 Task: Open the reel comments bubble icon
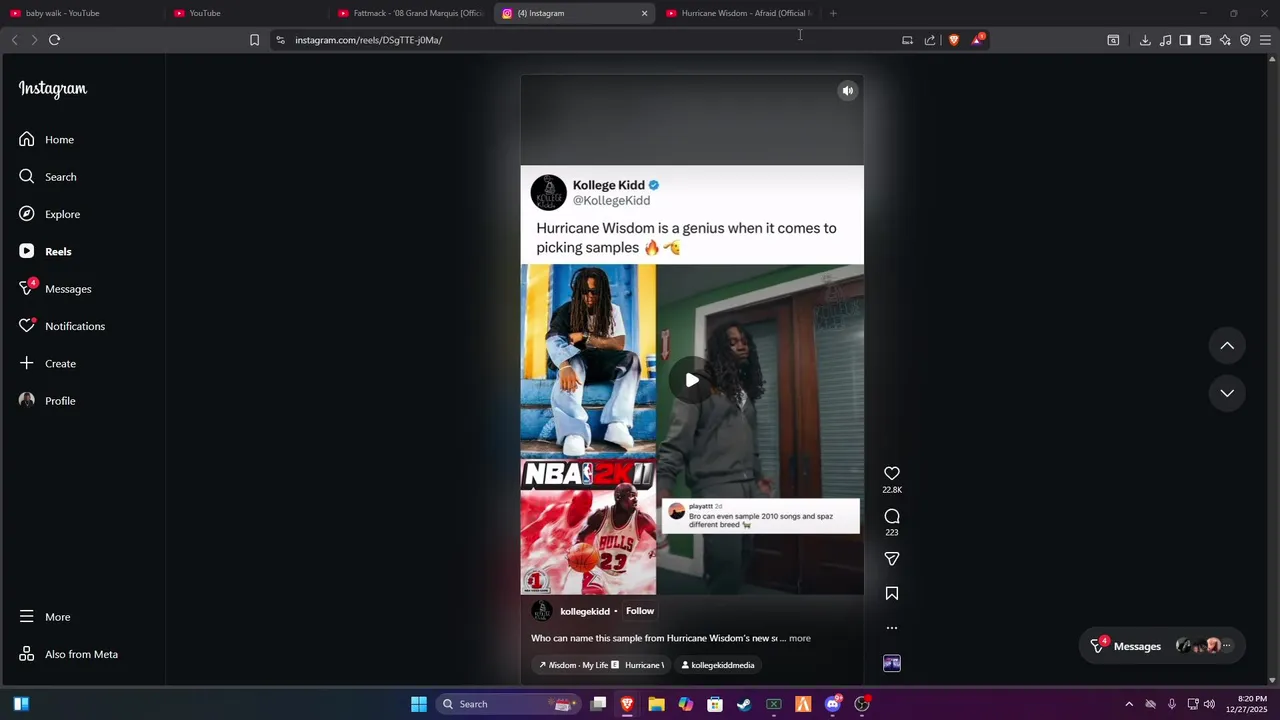click(892, 516)
